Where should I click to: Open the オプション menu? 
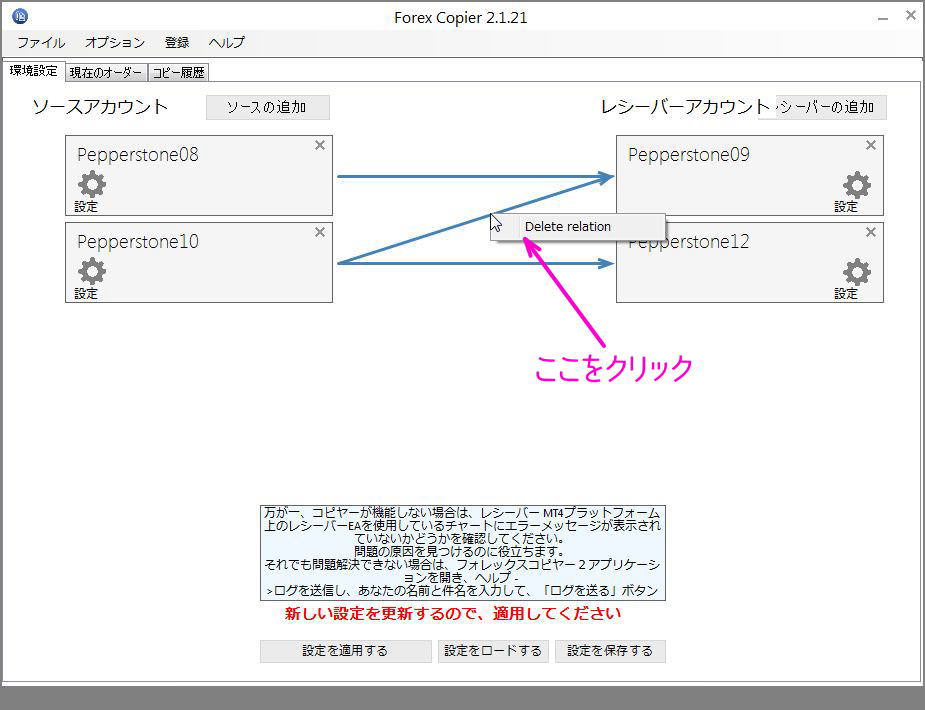pyautogui.click(x=114, y=43)
